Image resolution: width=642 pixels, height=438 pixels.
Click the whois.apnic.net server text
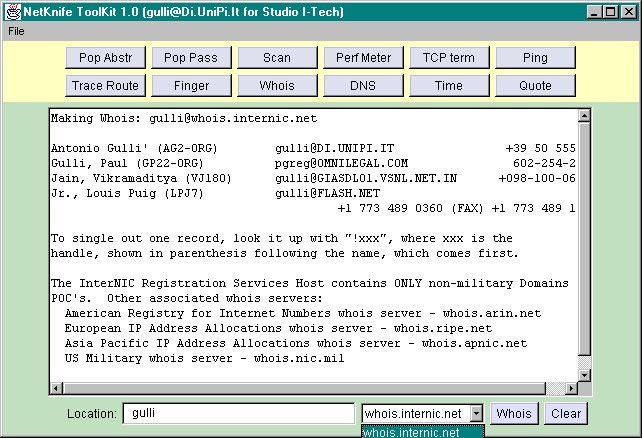tap(475, 343)
